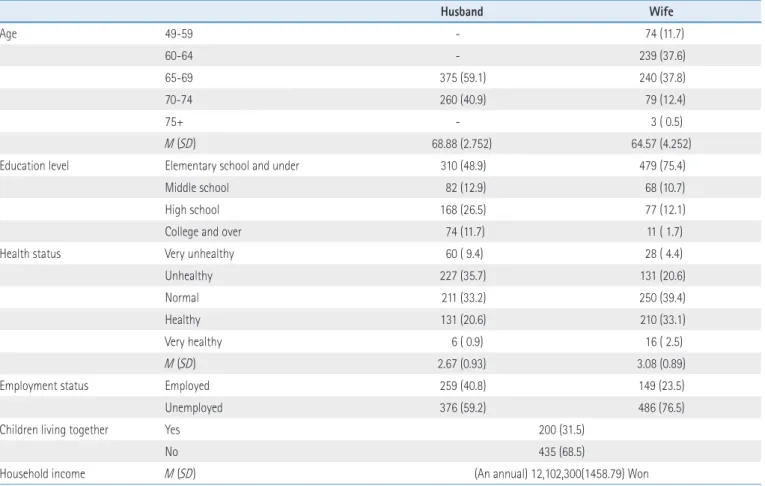Click the College and over cell

(x=203, y=231)
